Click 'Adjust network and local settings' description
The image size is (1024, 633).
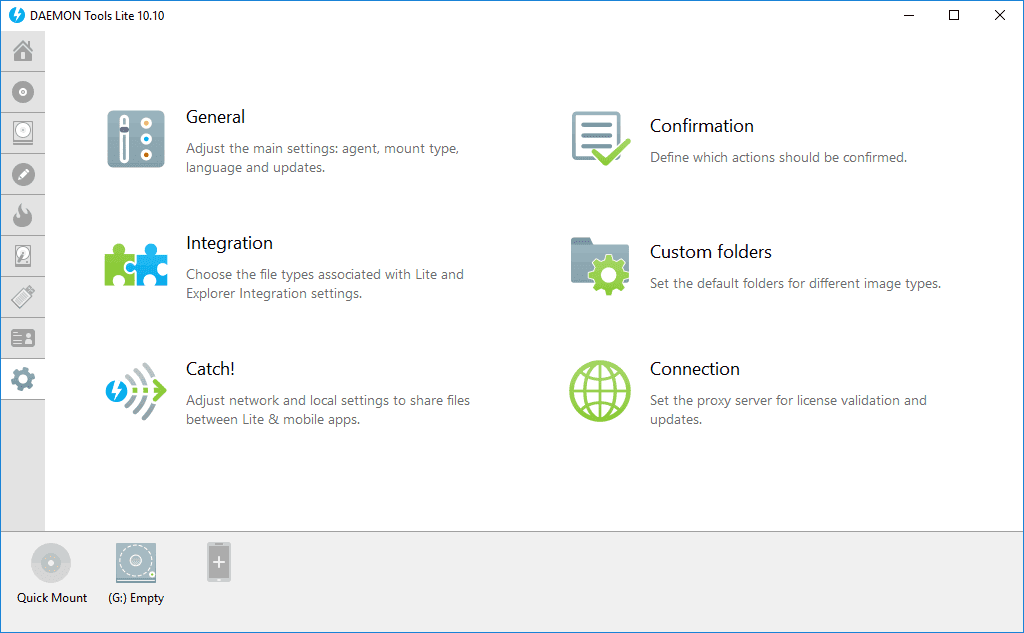click(328, 410)
